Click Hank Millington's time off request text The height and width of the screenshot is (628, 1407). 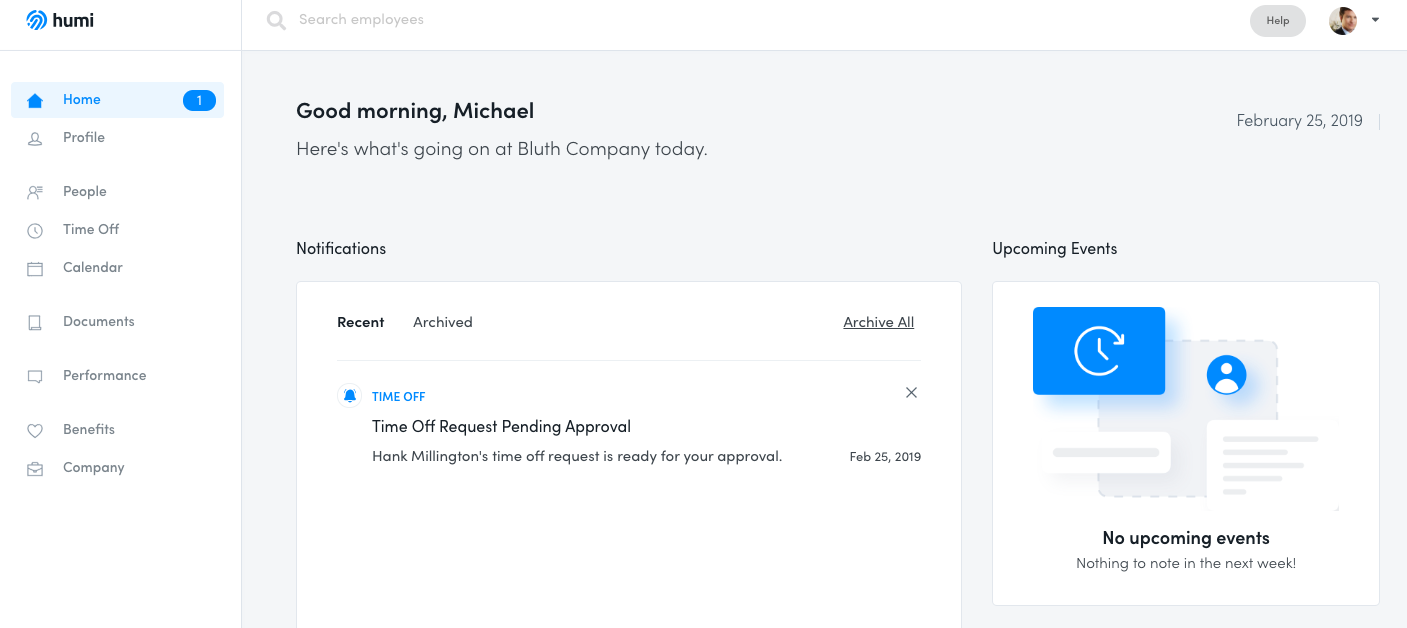577,456
